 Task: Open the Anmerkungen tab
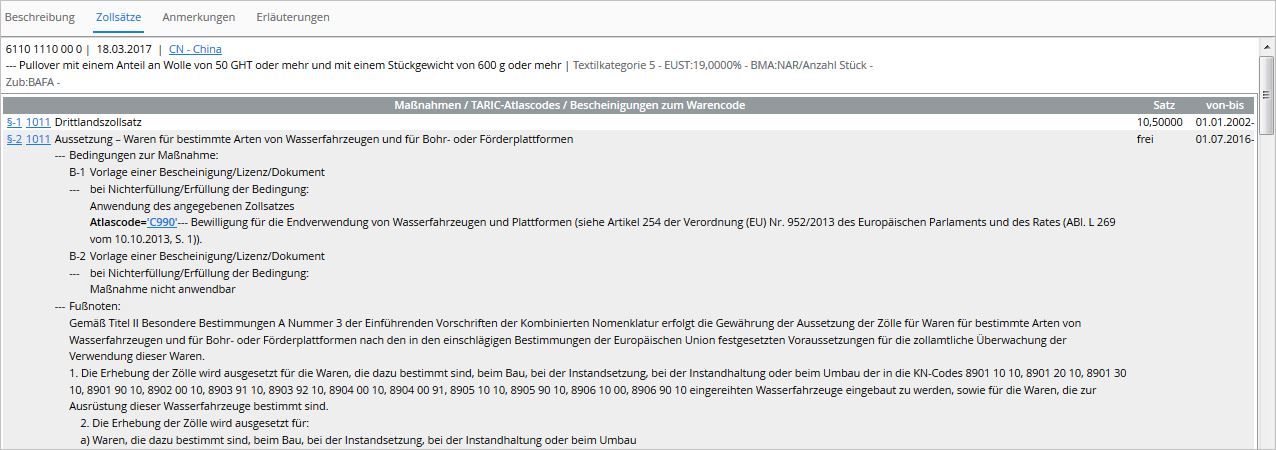click(x=198, y=17)
